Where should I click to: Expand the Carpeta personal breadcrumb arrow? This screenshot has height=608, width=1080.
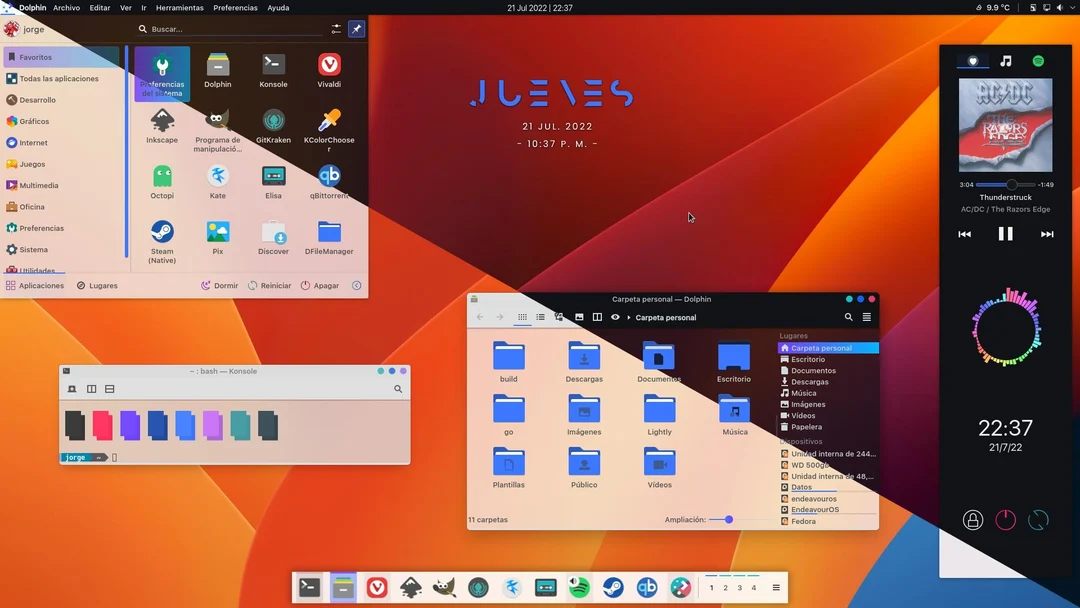(x=630, y=317)
